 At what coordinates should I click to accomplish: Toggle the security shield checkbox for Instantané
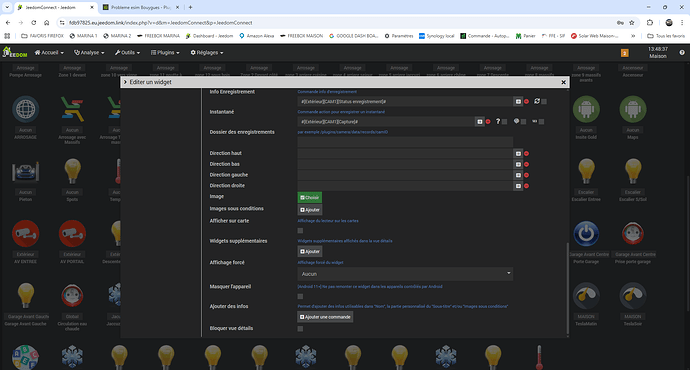pyautogui.click(x=523, y=122)
